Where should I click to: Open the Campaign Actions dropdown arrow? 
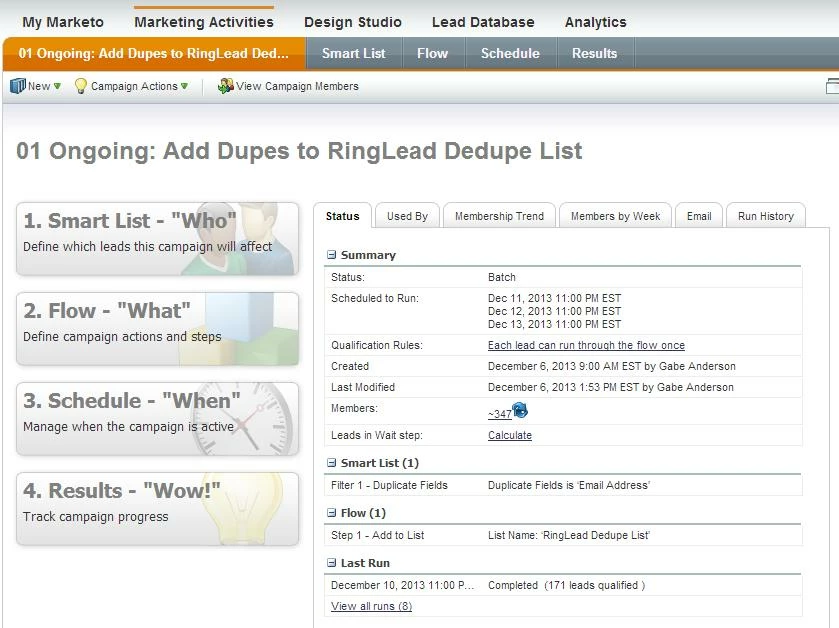(185, 86)
